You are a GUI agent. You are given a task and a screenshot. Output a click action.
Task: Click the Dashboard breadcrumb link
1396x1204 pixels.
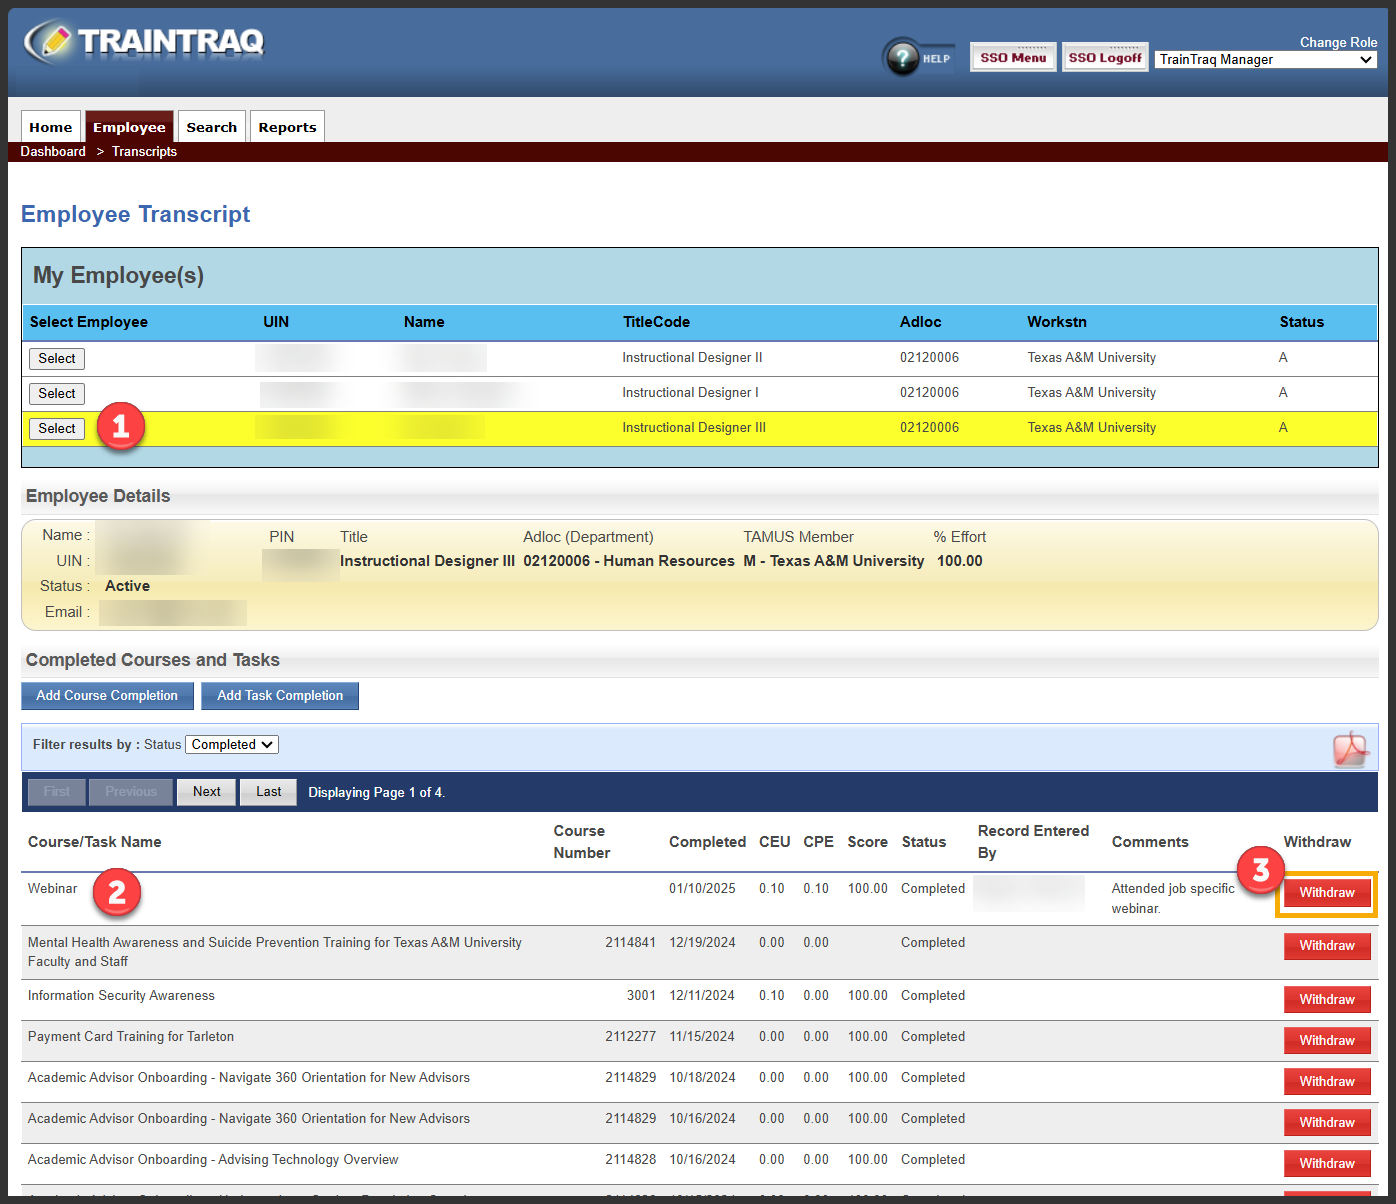(x=52, y=151)
